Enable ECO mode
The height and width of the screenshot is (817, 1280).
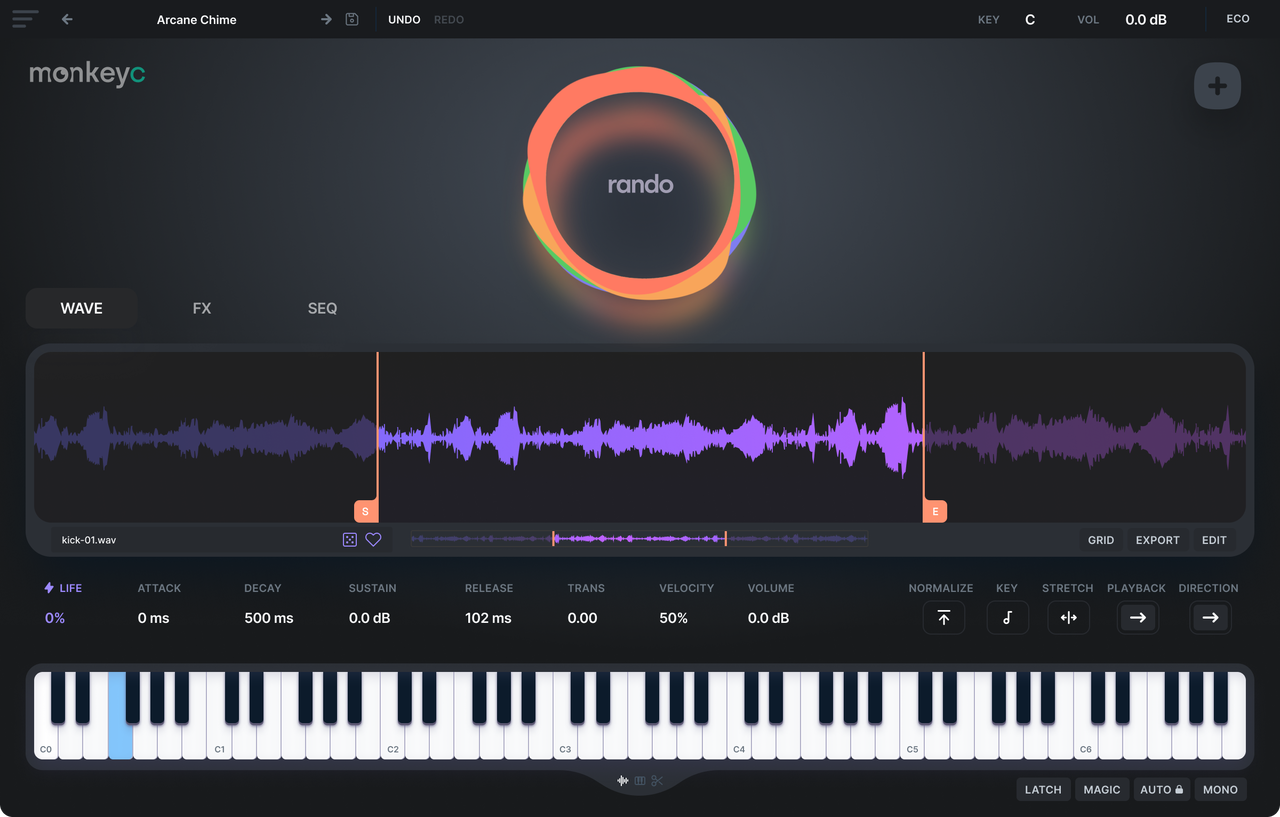1238,19
